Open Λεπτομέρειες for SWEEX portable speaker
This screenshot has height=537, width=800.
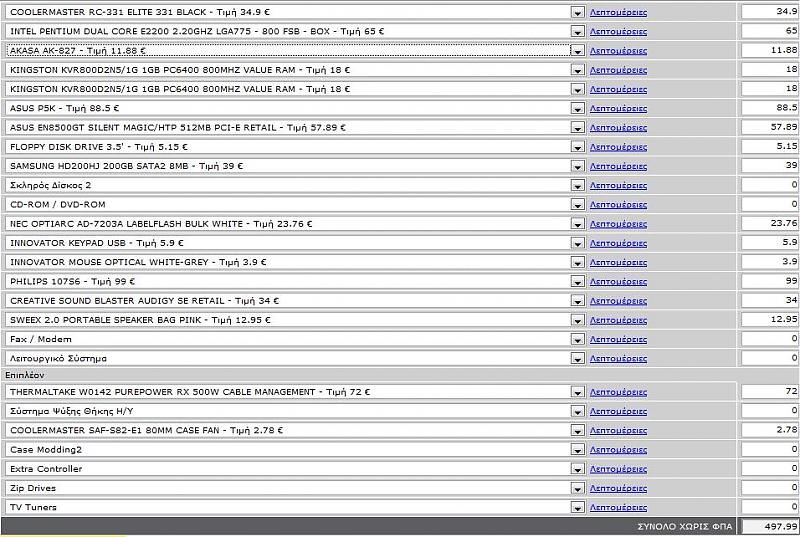pyautogui.click(x=618, y=320)
